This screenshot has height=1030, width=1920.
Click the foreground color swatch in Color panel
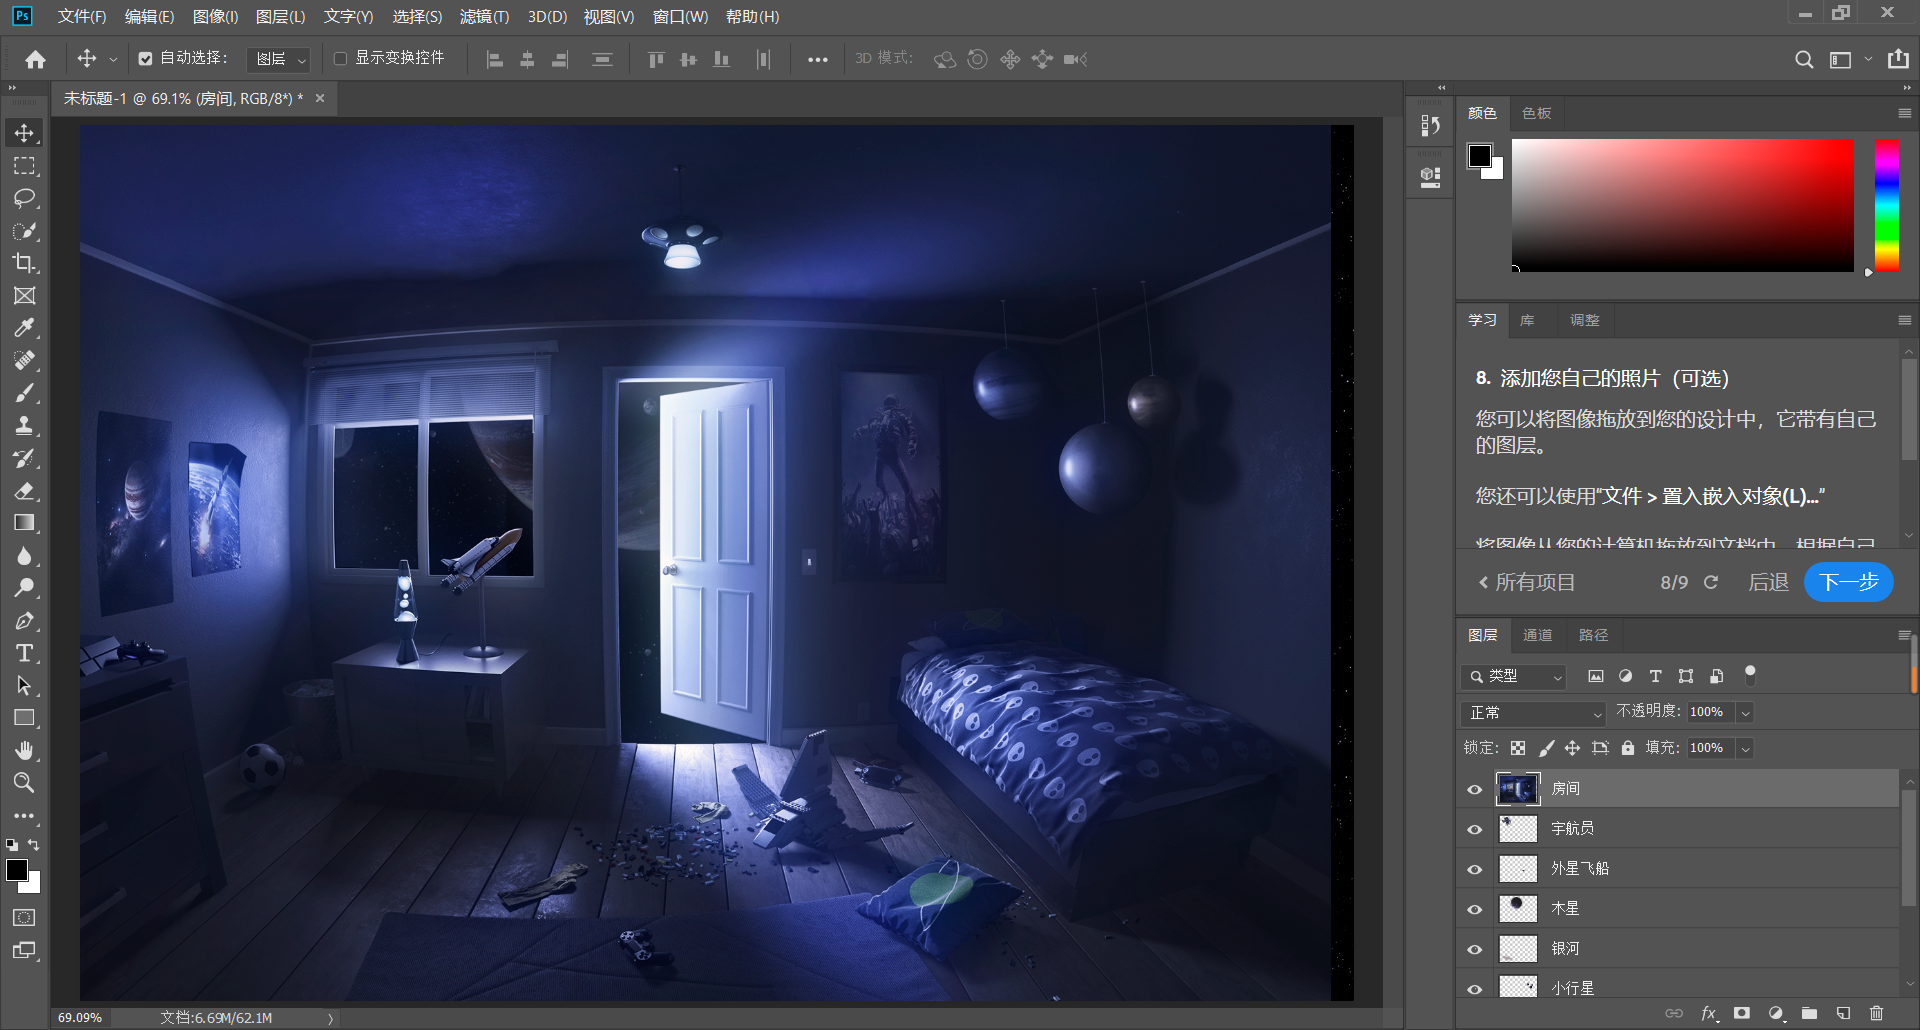[x=1479, y=155]
